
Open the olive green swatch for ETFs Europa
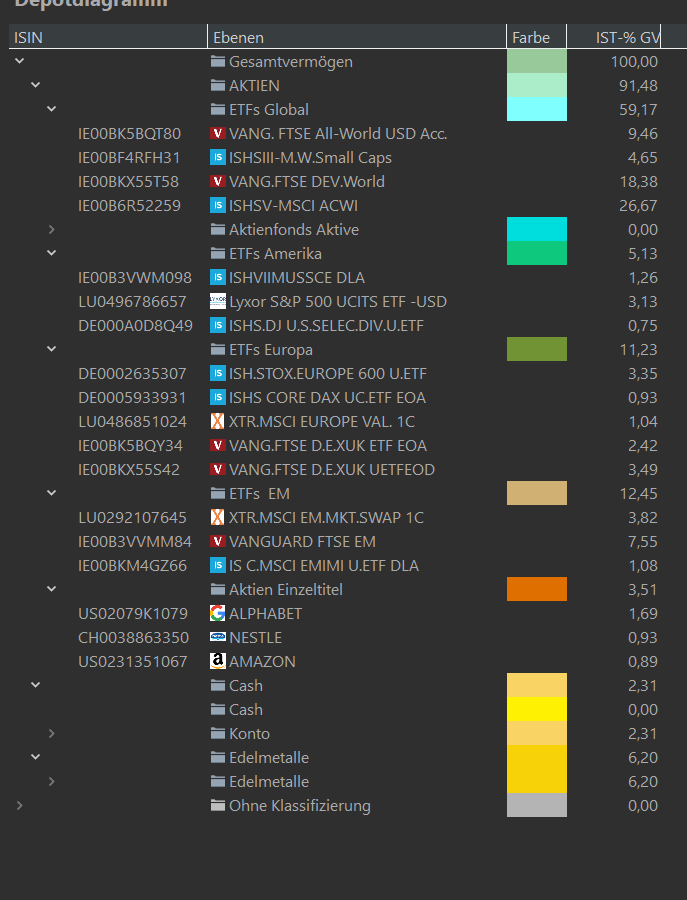(537, 349)
